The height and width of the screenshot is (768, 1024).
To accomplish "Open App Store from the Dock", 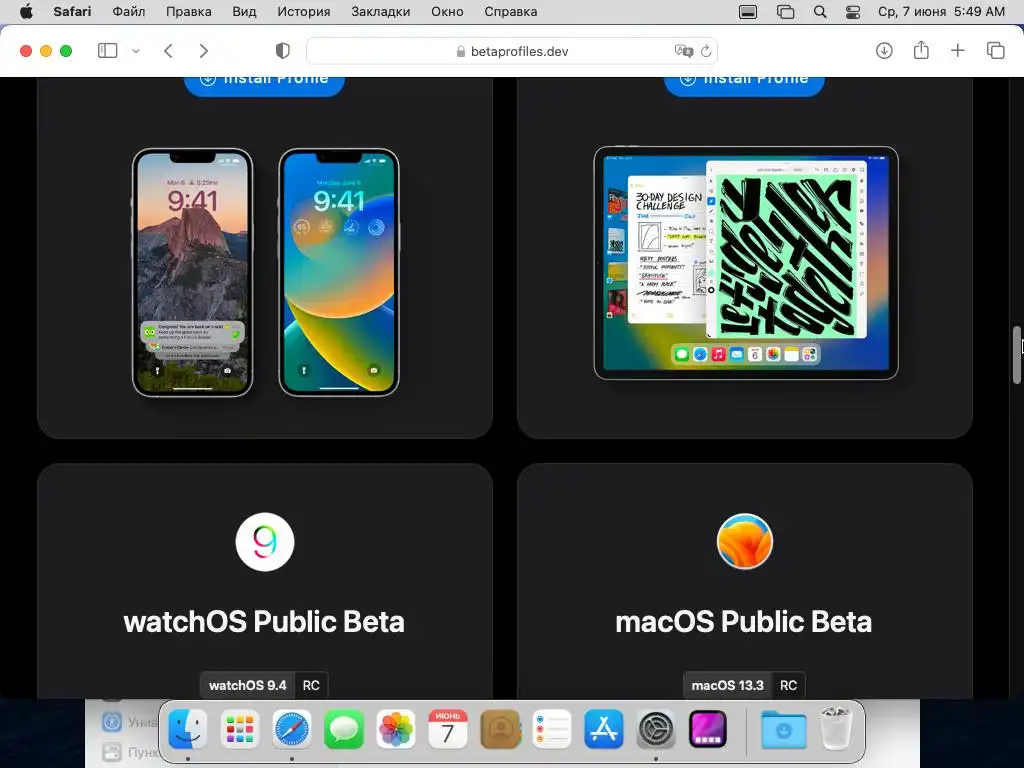I will pyautogui.click(x=603, y=729).
